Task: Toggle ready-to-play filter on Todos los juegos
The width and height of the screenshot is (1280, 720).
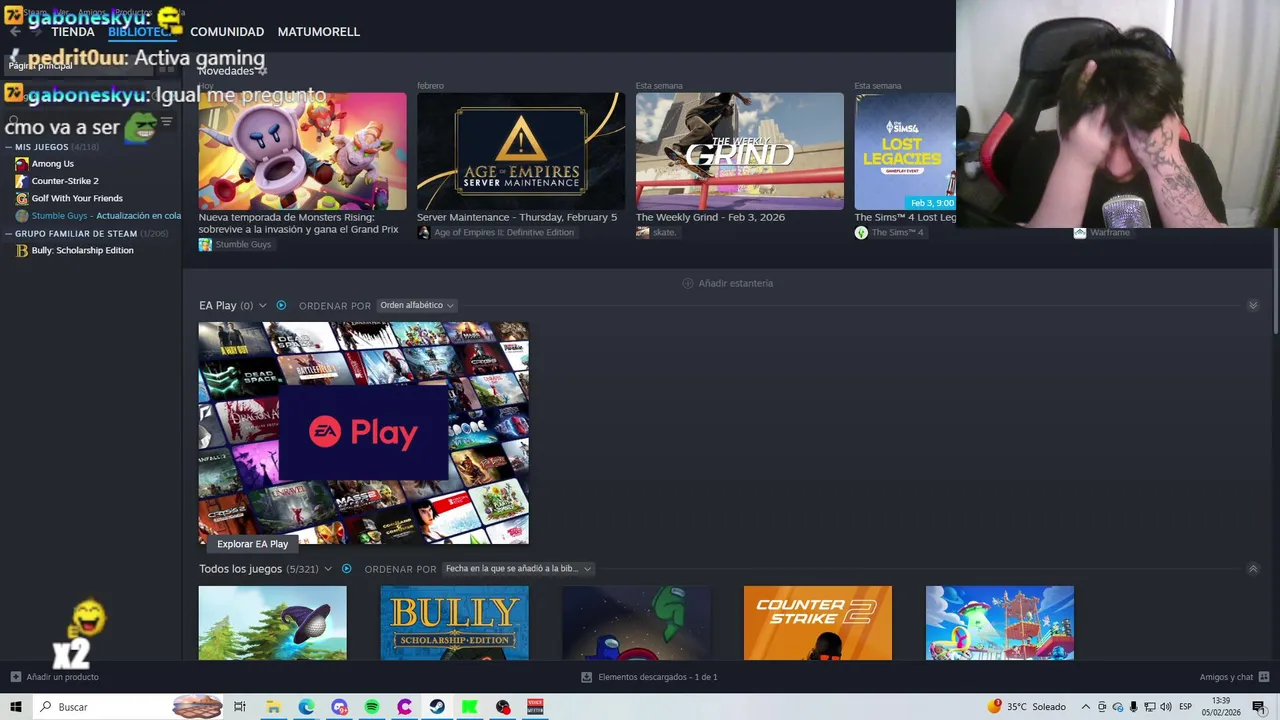Action: coord(347,569)
